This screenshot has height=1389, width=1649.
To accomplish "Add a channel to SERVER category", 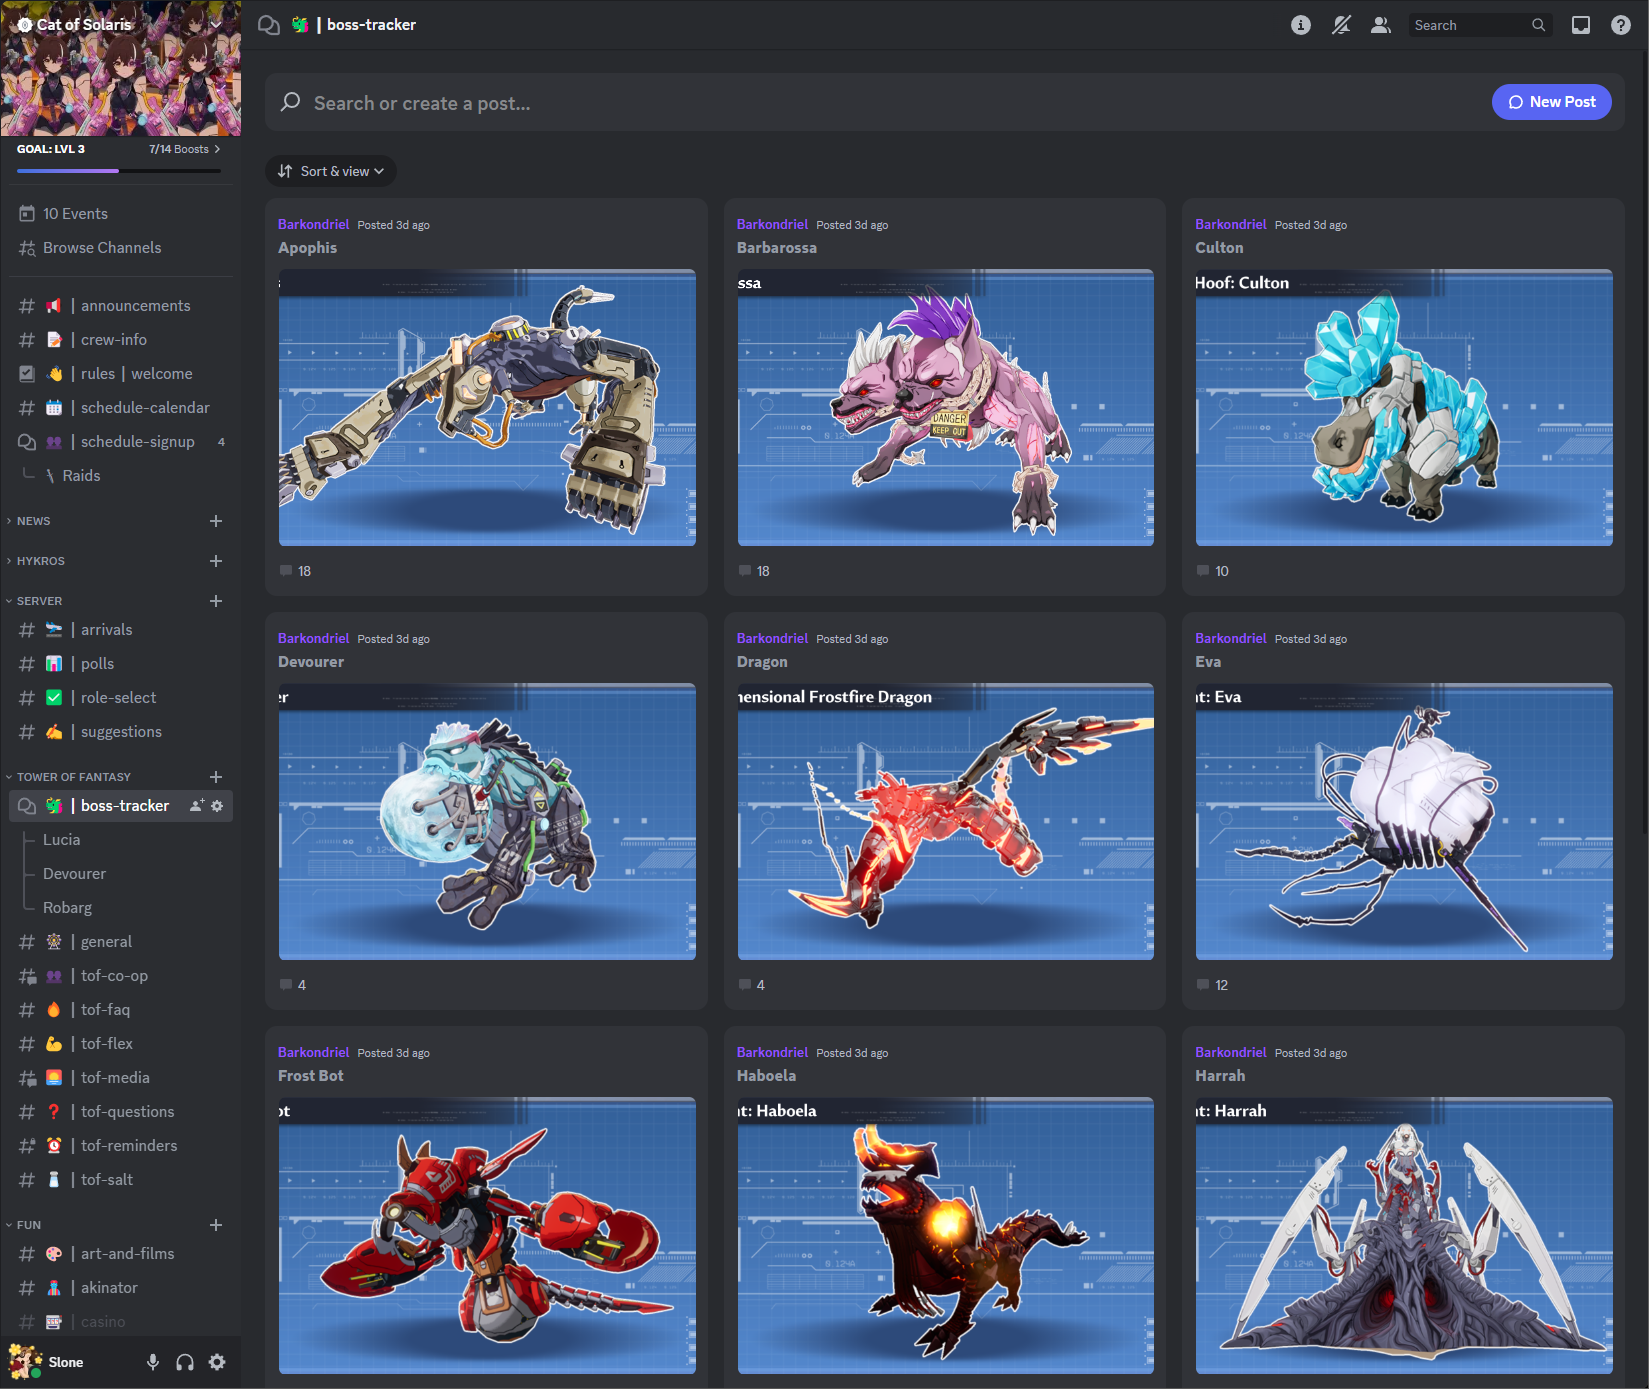I will pos(216,601).
